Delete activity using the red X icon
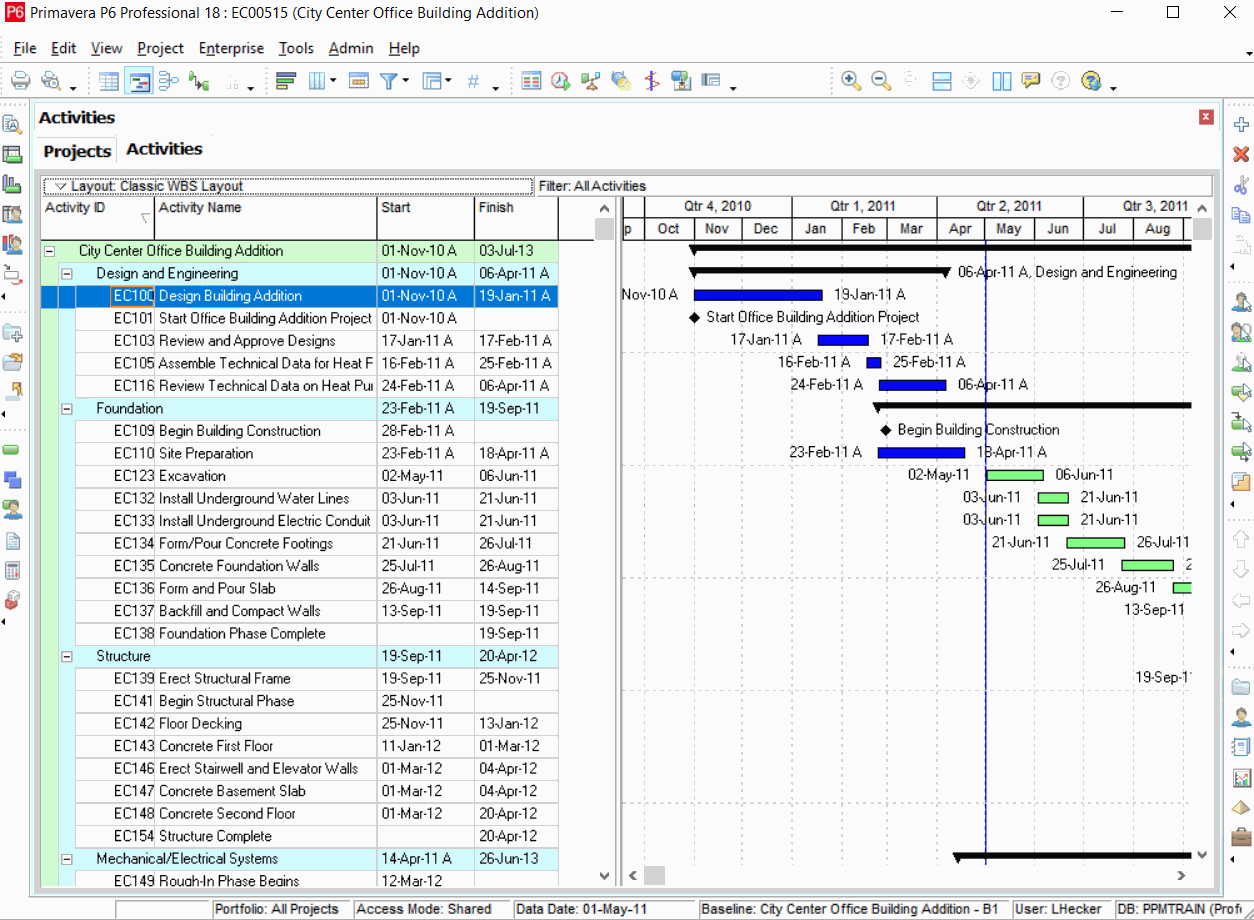The height and width of the screenshot is (920, 1254). click(x=1240, y=154)
